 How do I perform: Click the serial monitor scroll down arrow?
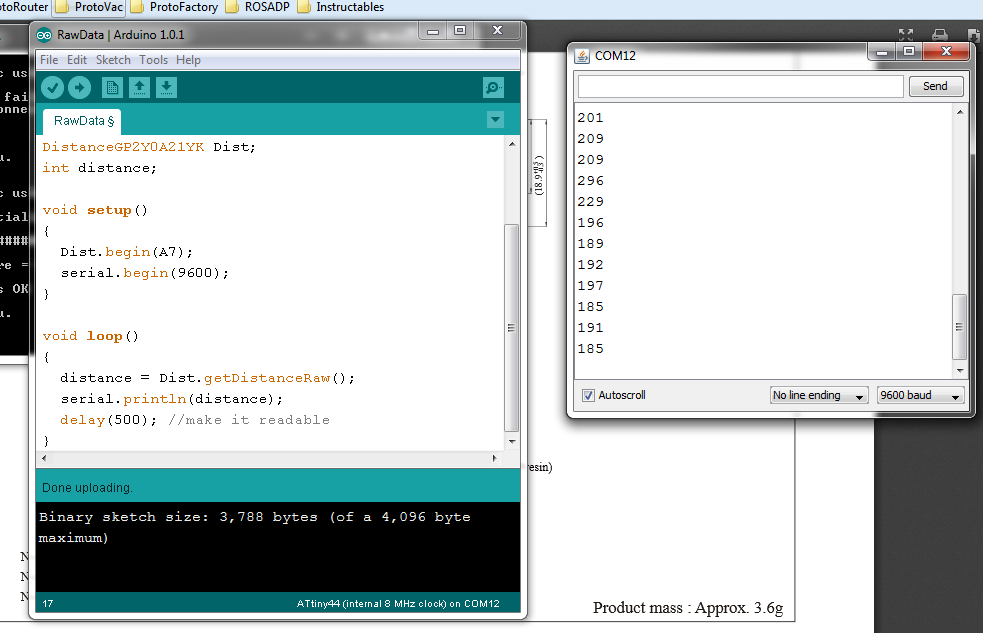pos(960,371)
